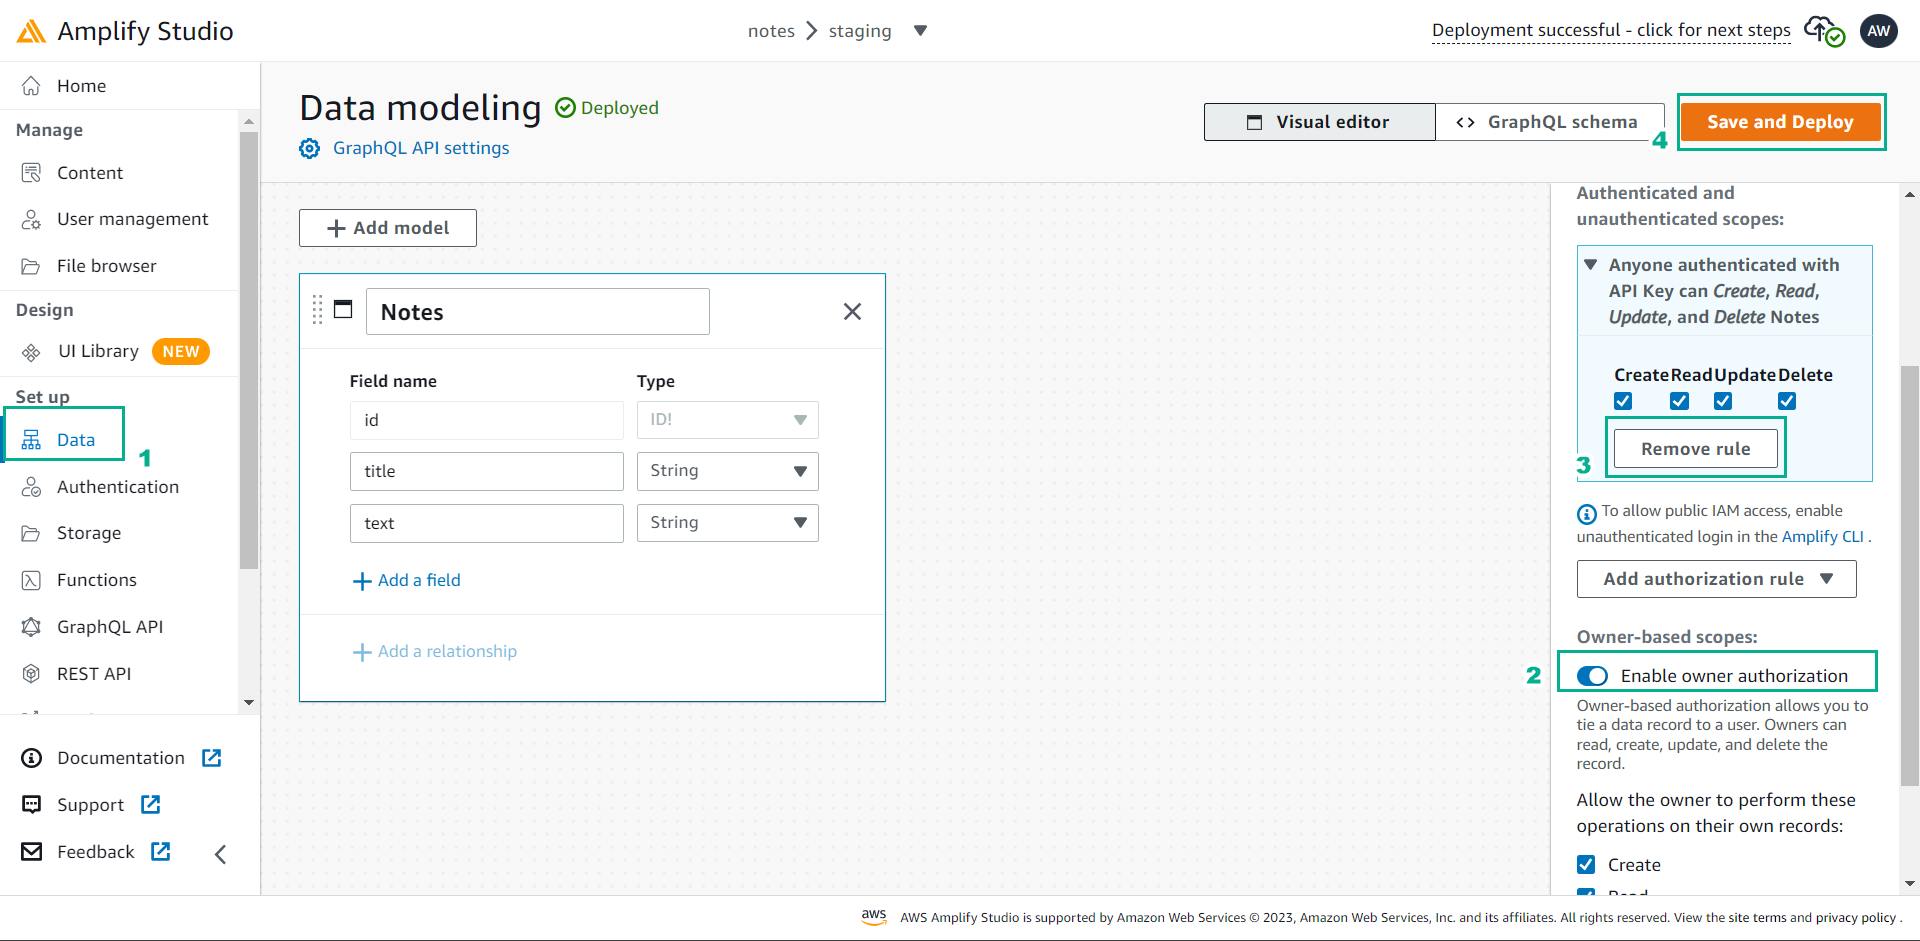The height and width of the screenshot is (941, 1920).
Task: Open User management in sidebar
Action: point(133,219)
